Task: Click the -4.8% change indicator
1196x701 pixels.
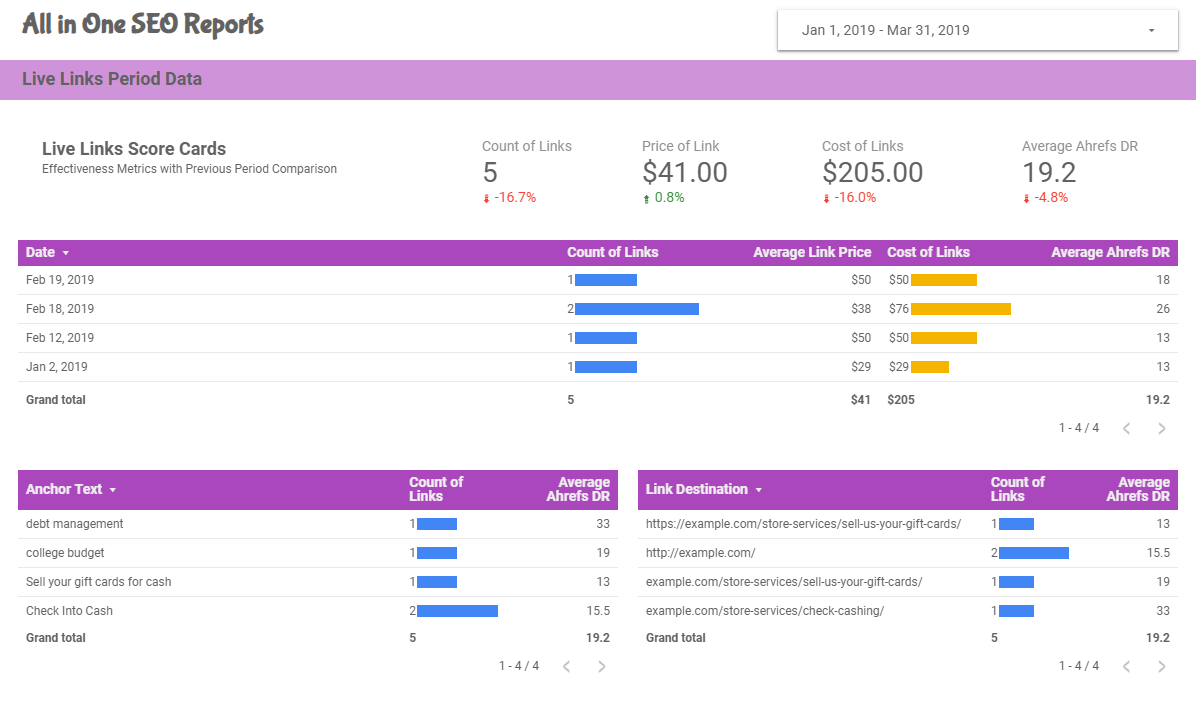Action: tap(1045, 198)
